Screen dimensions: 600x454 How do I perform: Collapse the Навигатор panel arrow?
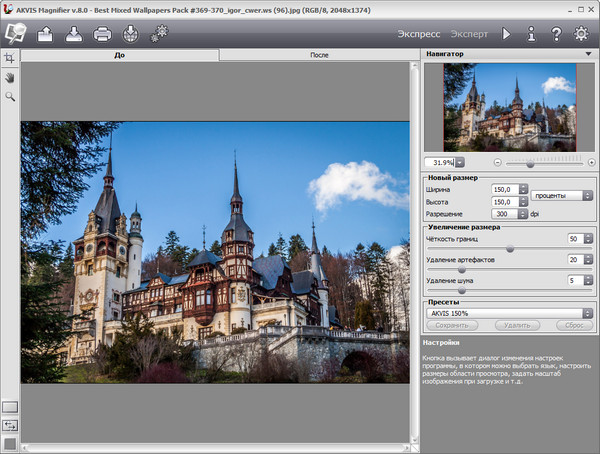pos(587,53)
